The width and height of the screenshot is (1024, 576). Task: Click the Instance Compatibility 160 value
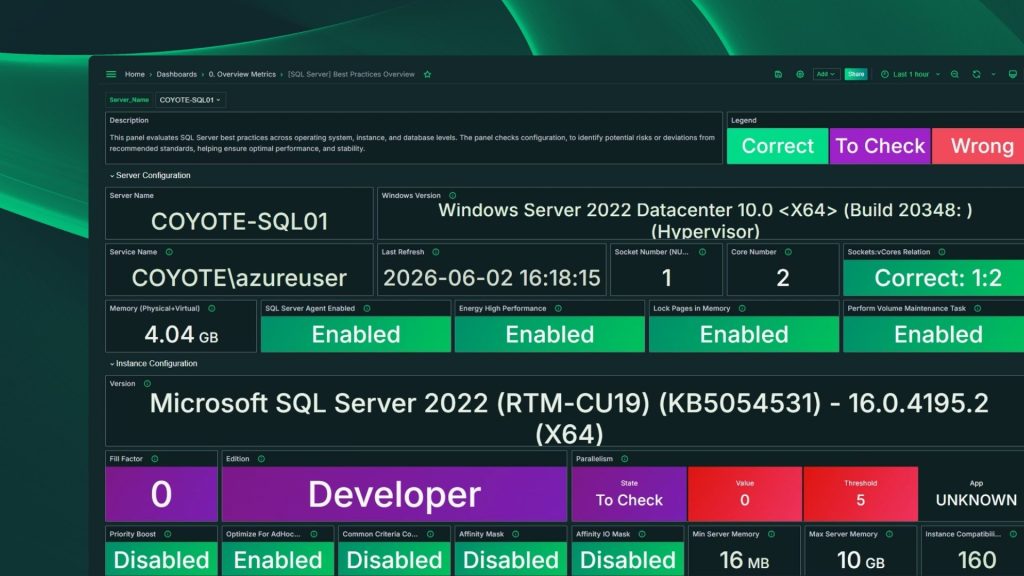[977, 560]
